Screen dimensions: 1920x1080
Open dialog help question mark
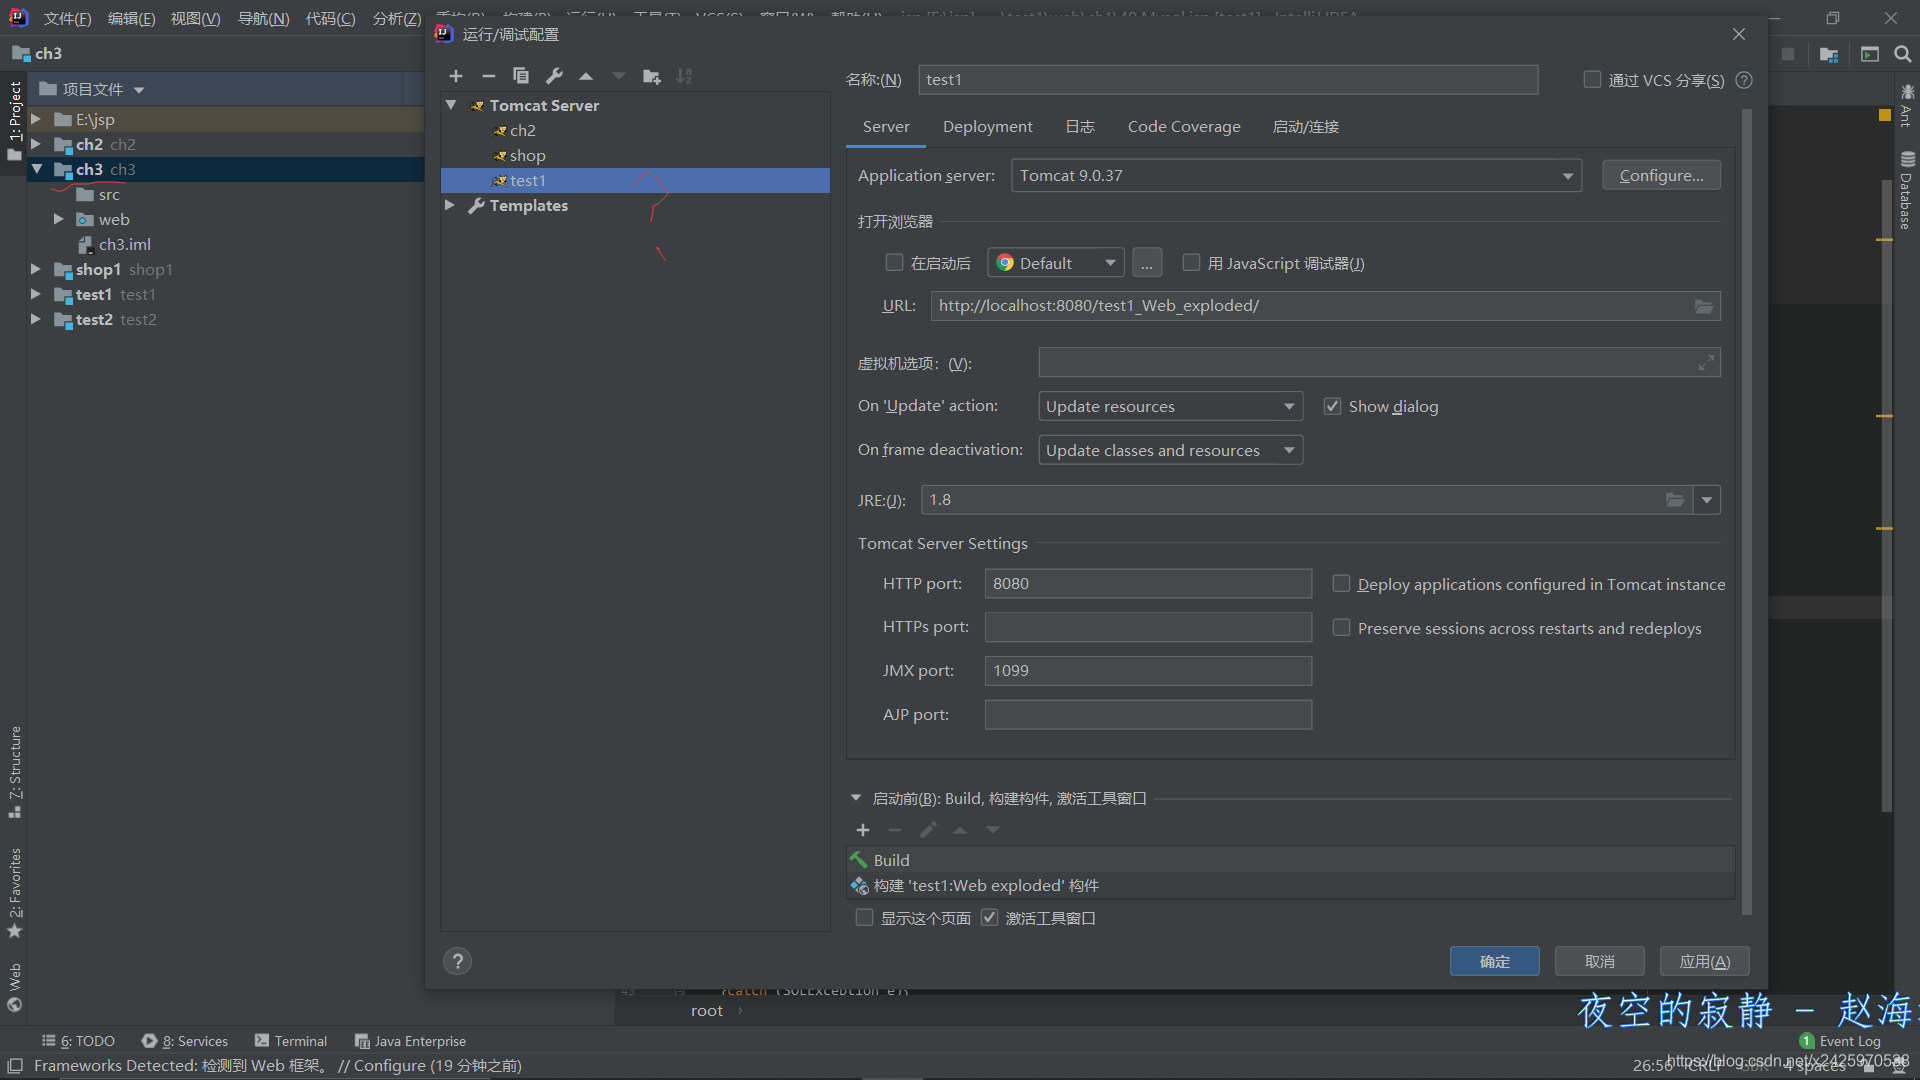coord(457,961)
